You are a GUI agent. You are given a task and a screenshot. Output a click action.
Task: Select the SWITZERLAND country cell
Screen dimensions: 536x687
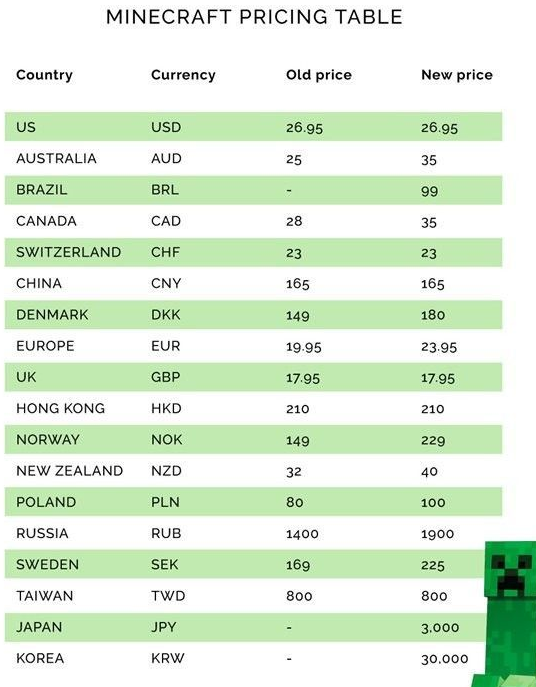point(68,252)
